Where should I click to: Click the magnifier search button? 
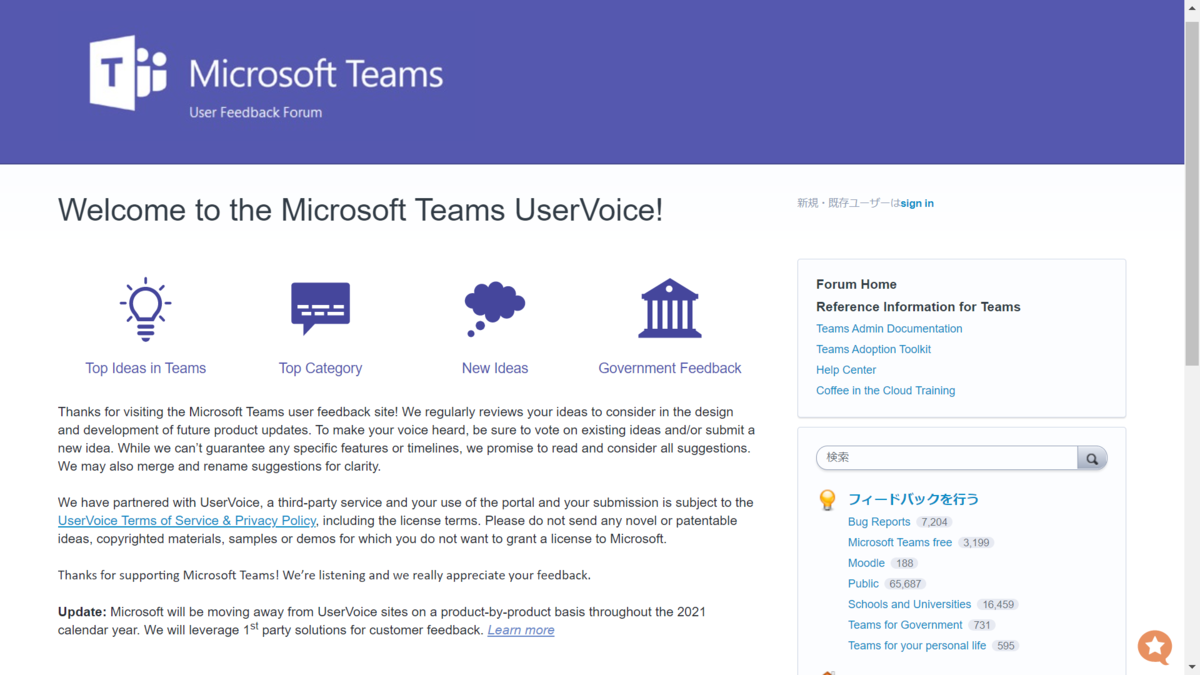(x=1092, y=458)
